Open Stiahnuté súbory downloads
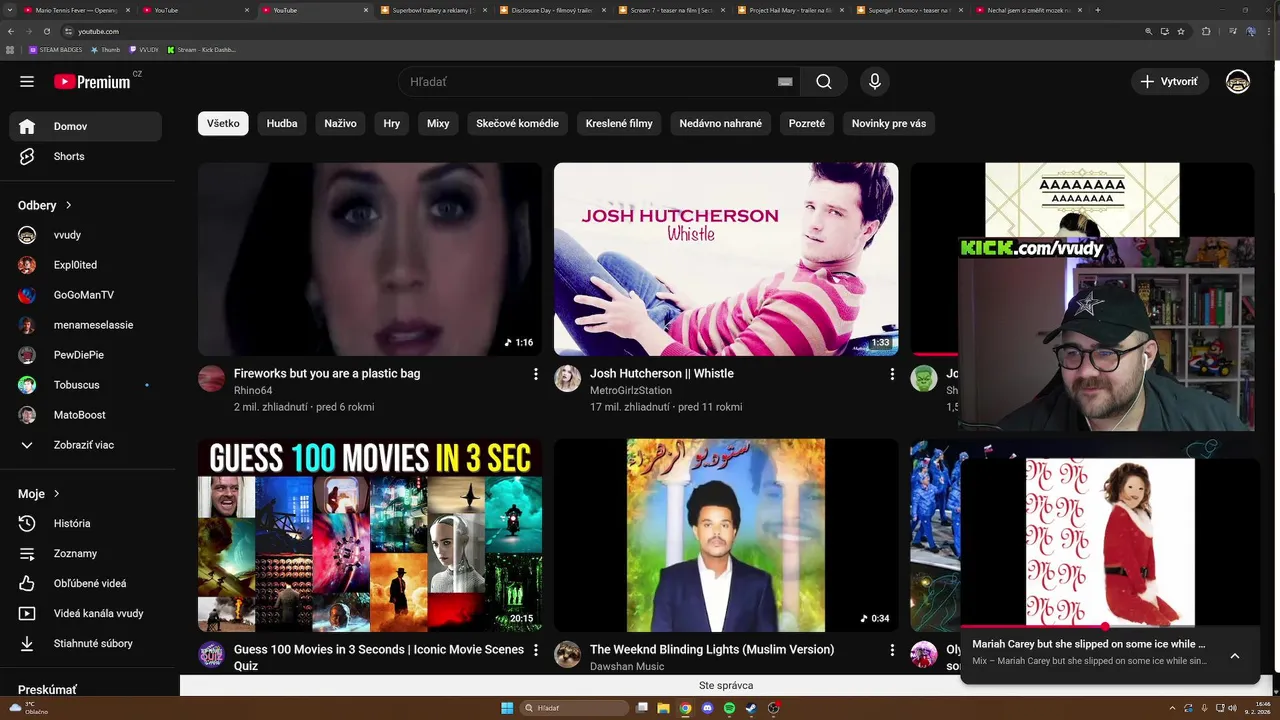Screen dimensions: 1280x720 [85, 643]
